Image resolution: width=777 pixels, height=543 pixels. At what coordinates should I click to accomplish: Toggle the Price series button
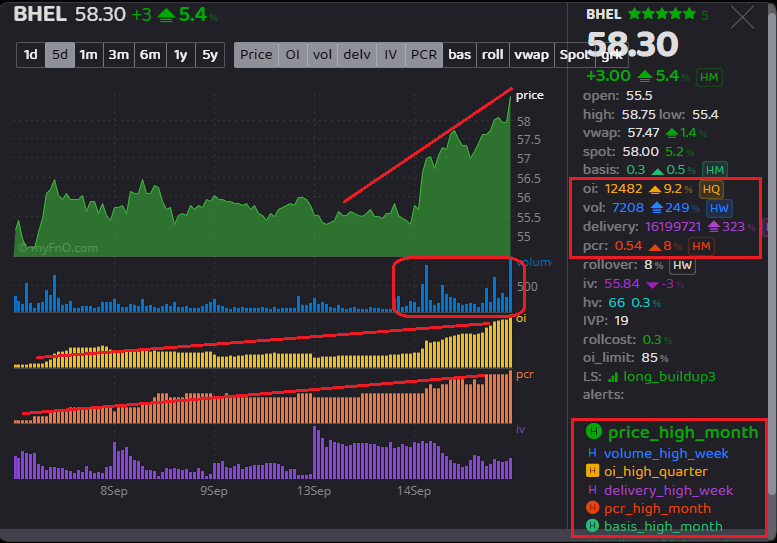click(x=256, y=54)
